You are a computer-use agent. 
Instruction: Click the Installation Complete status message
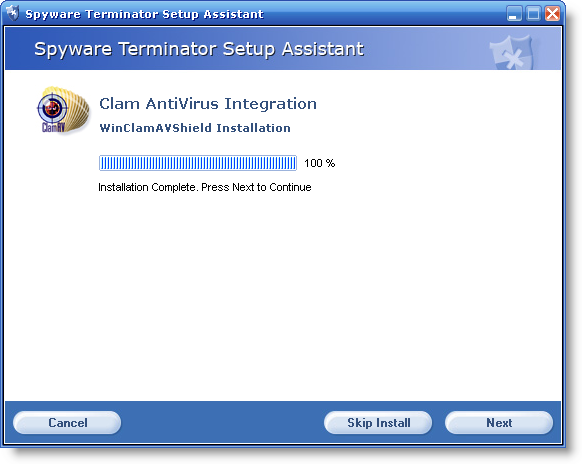point(205,187)
